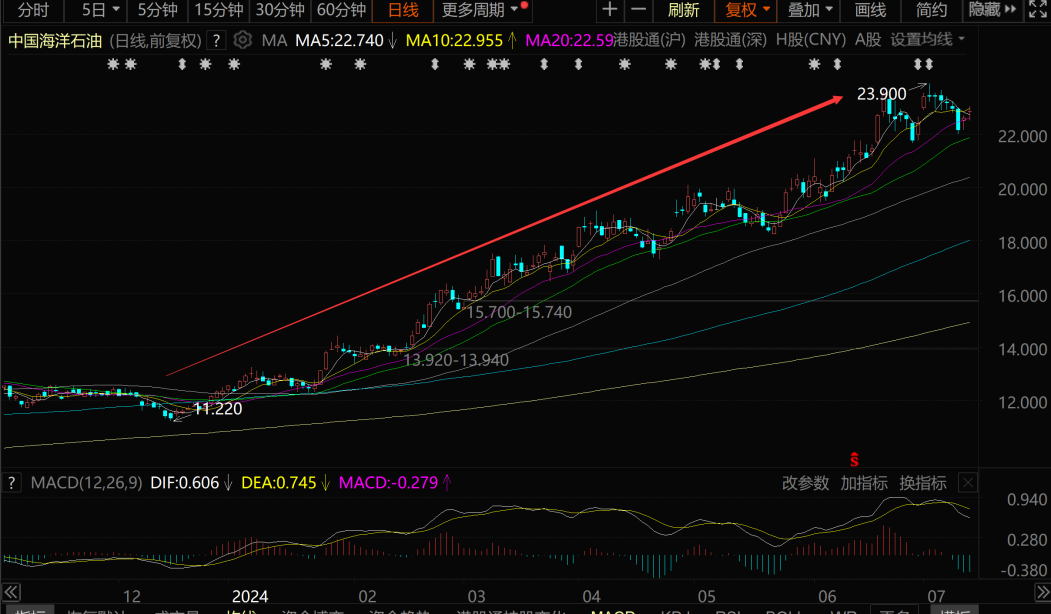Screen dimensions: 1051x614
Task: Click the (日线,前复权) label
Action: 156,41
